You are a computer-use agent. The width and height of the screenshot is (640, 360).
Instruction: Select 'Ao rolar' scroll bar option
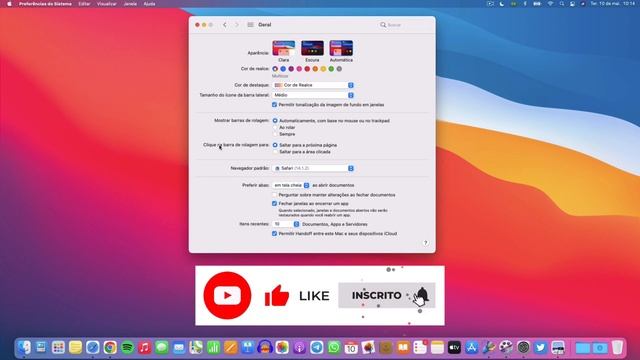click(275, 127)
